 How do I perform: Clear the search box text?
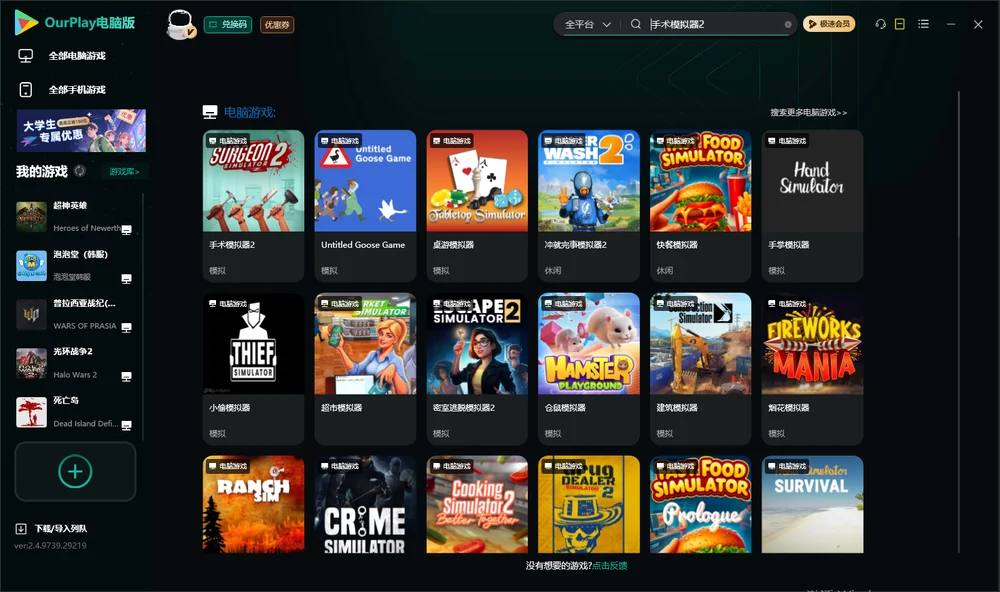[x=788, y=24]
